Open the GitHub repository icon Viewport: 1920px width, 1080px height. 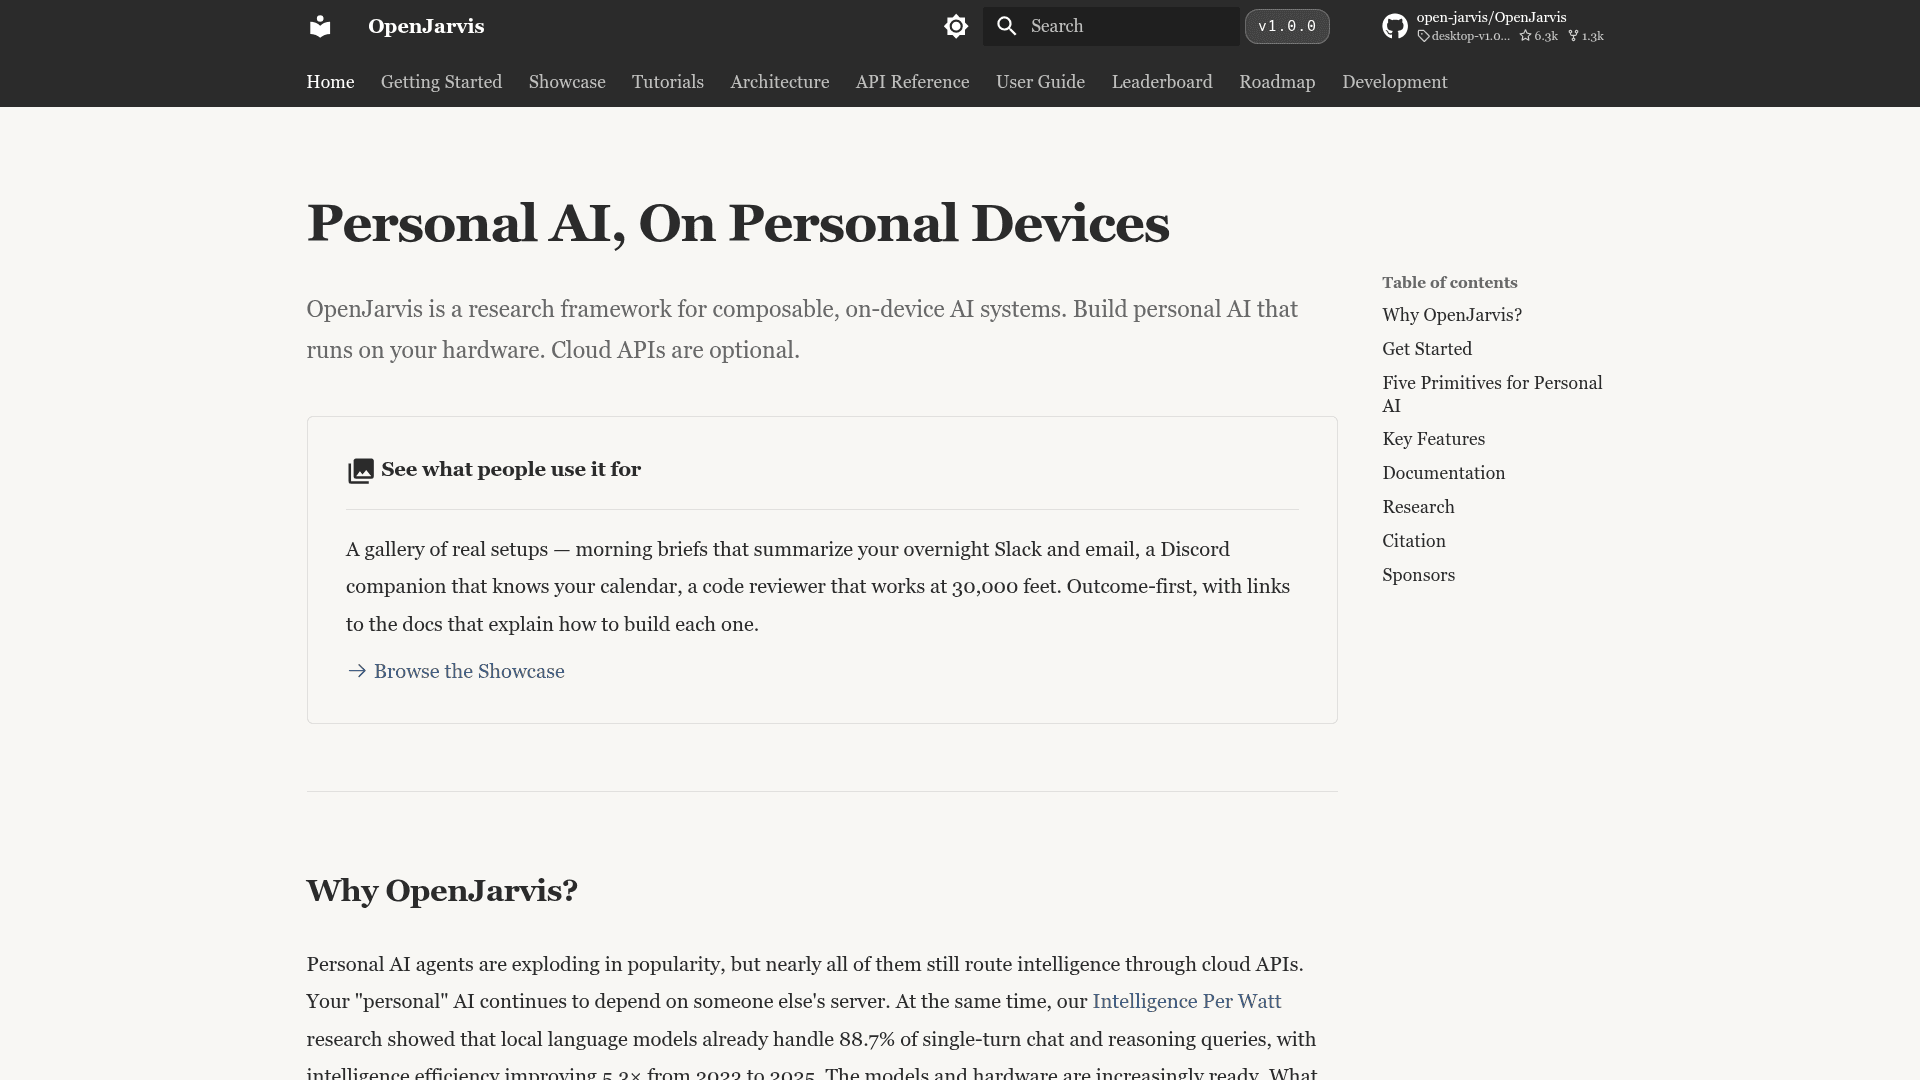pos(1395,26)
